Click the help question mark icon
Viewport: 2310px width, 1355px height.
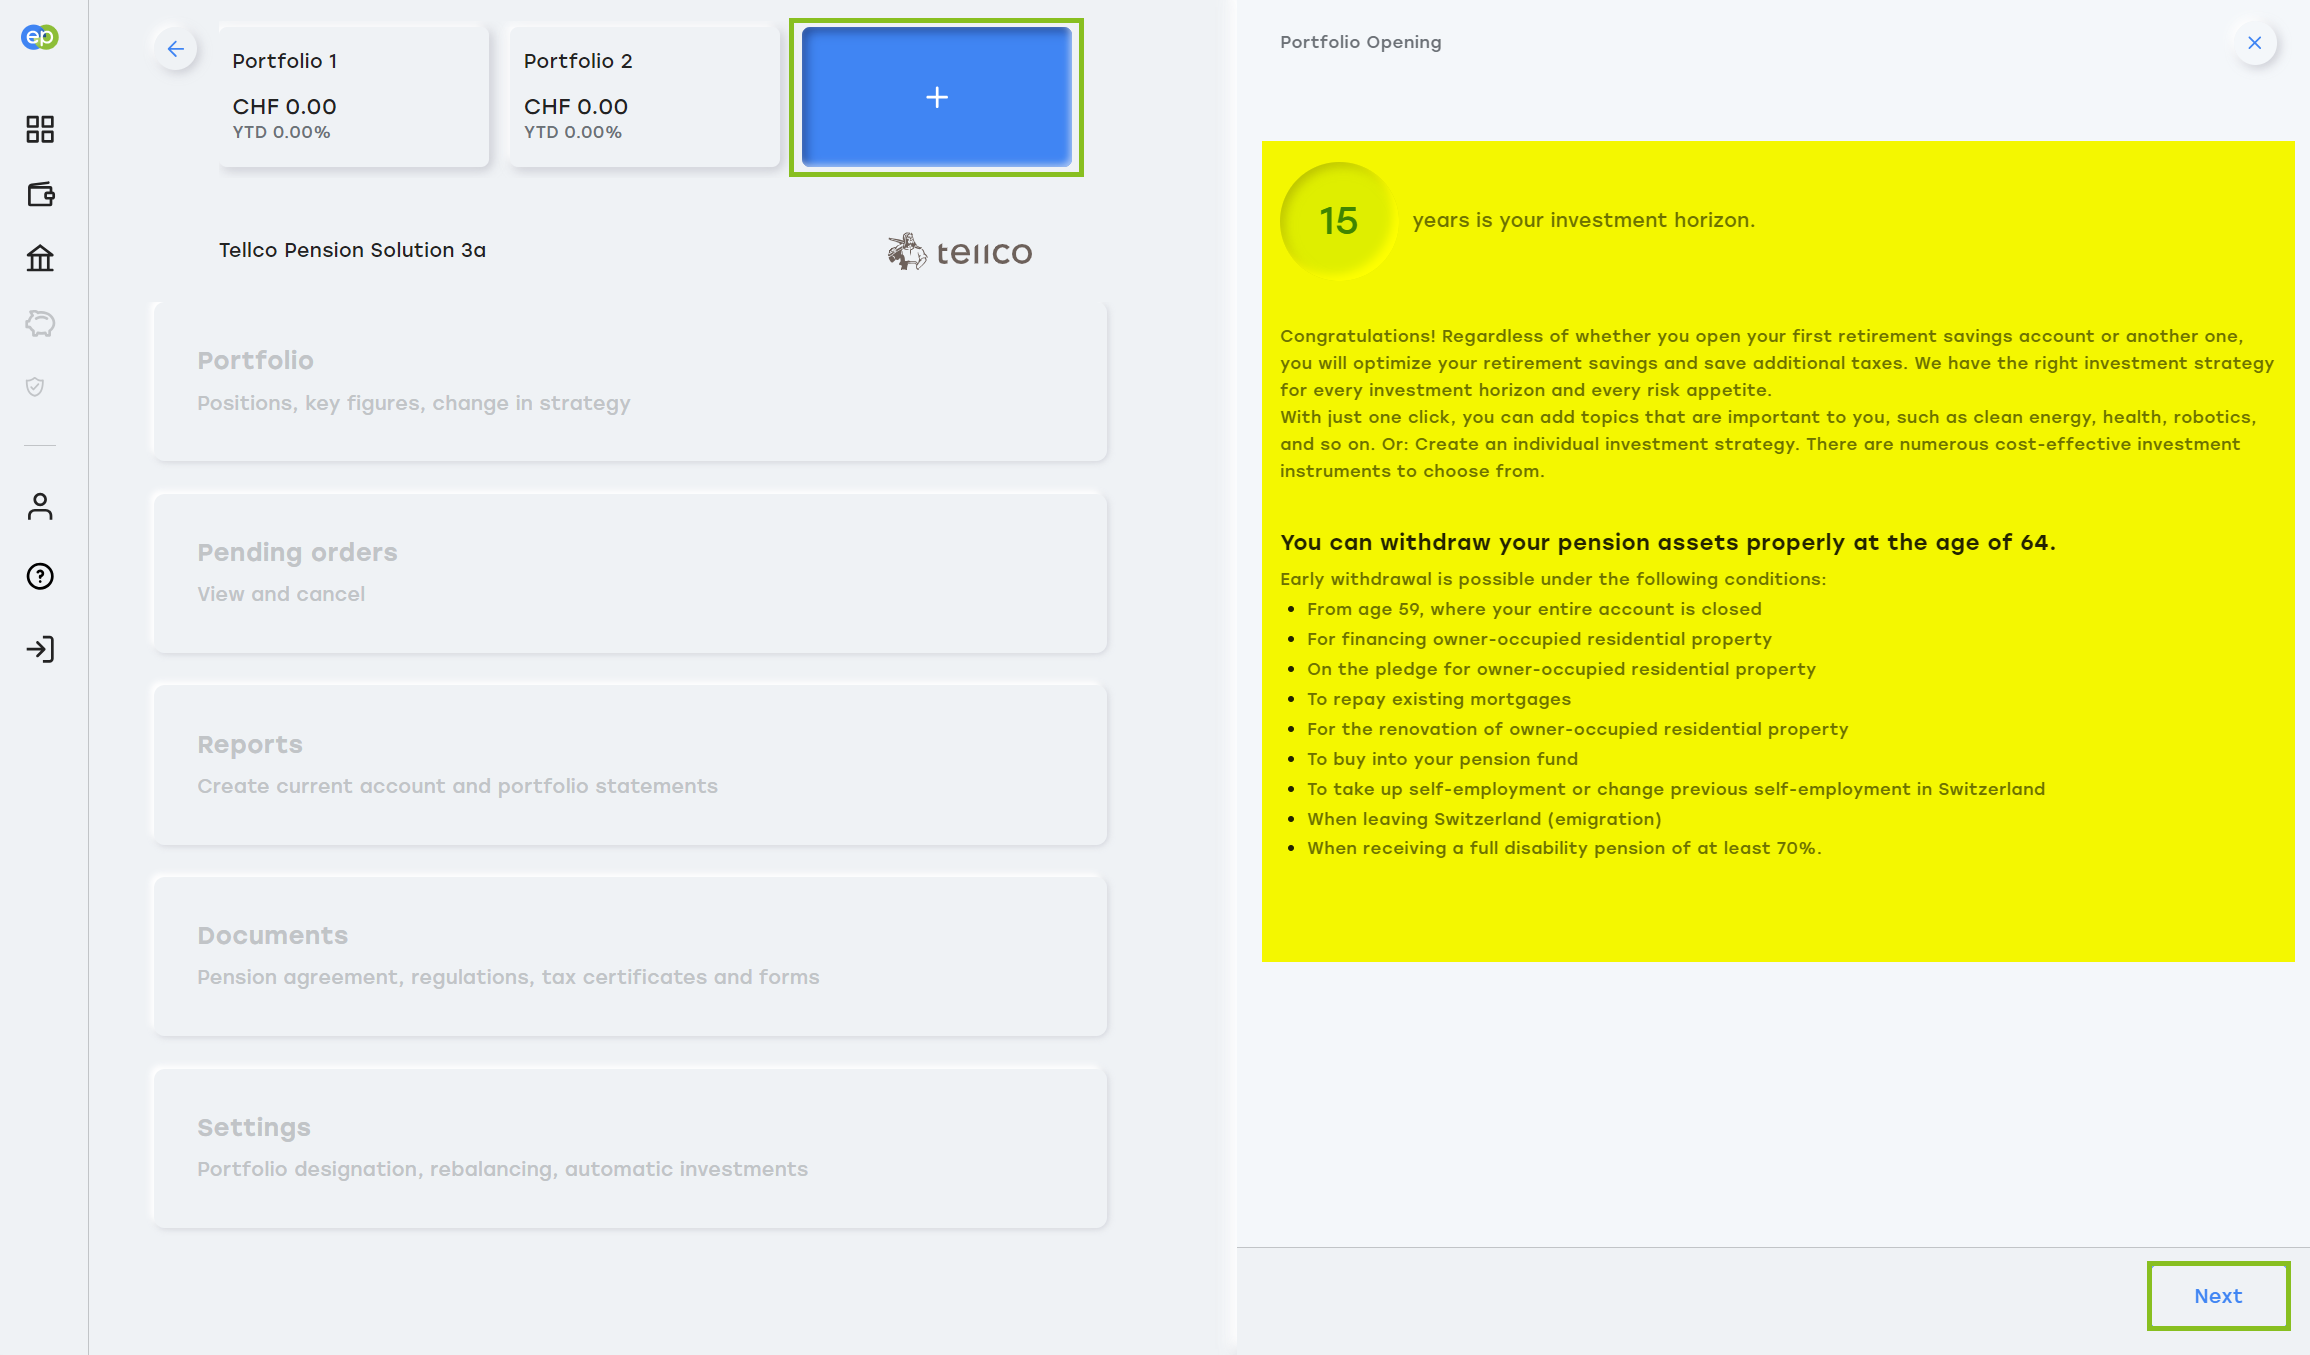tap(40, 576)
